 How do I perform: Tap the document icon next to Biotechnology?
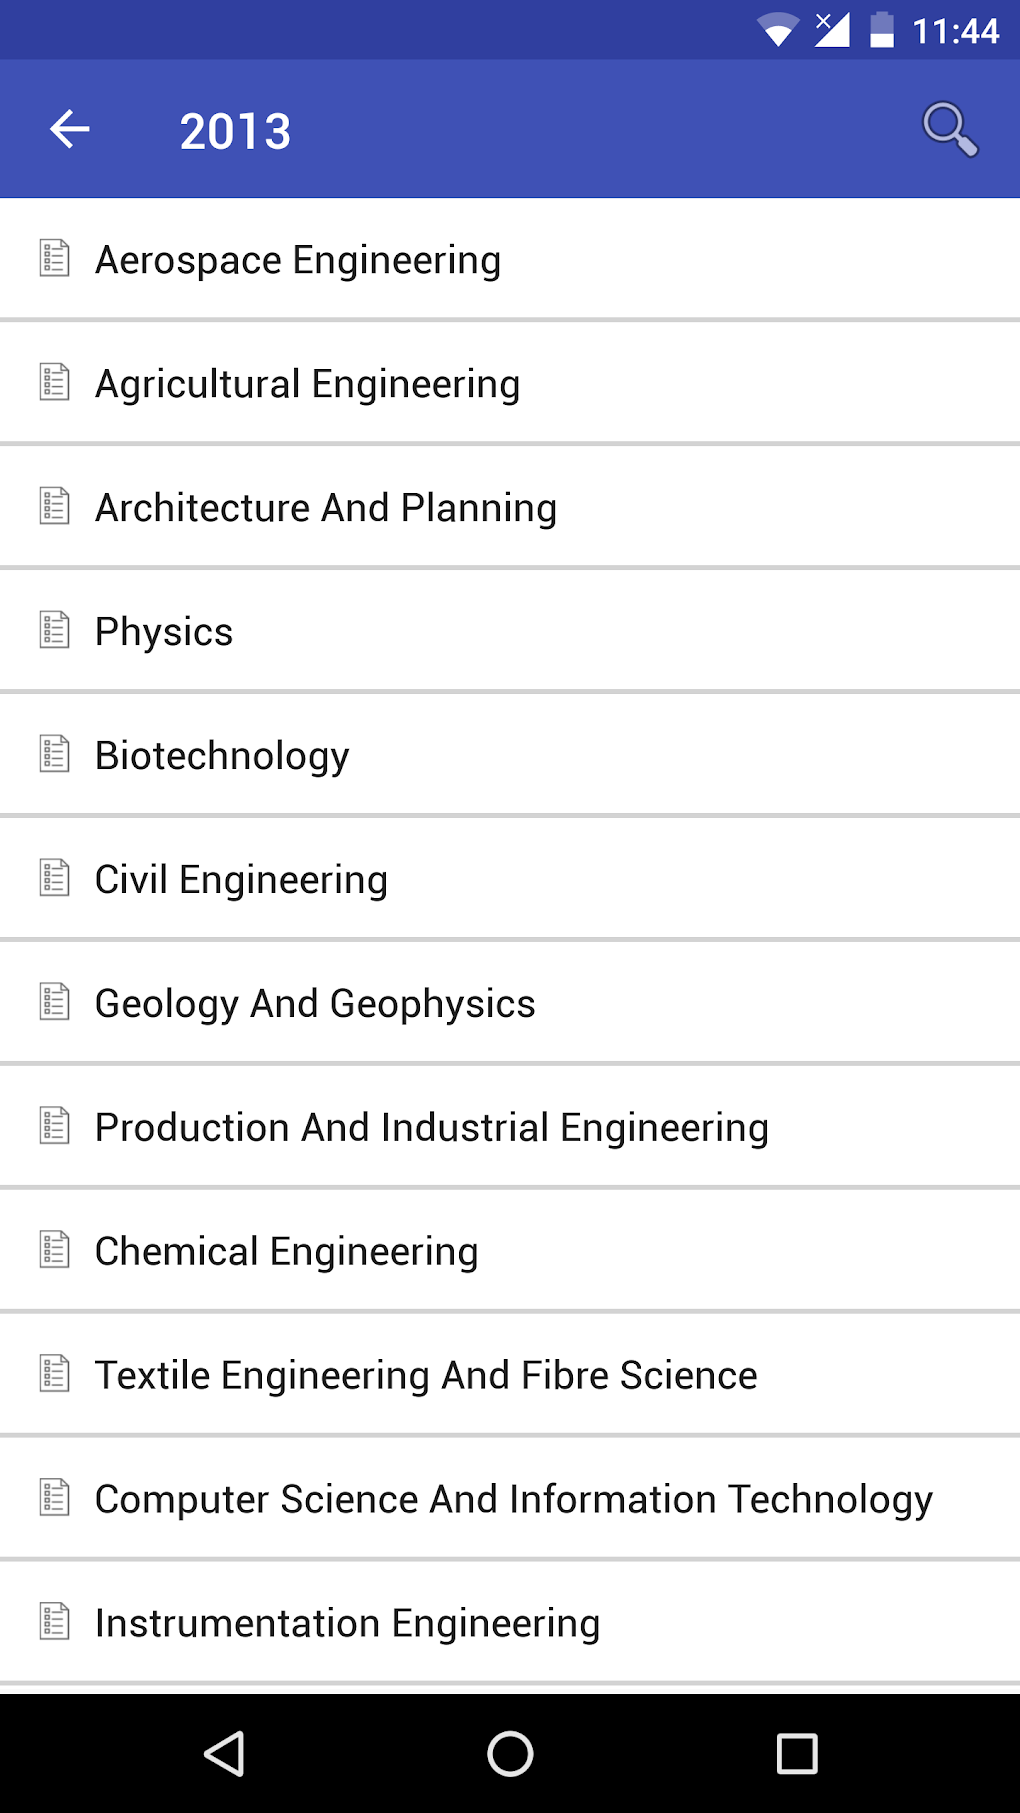pos(55,754)
